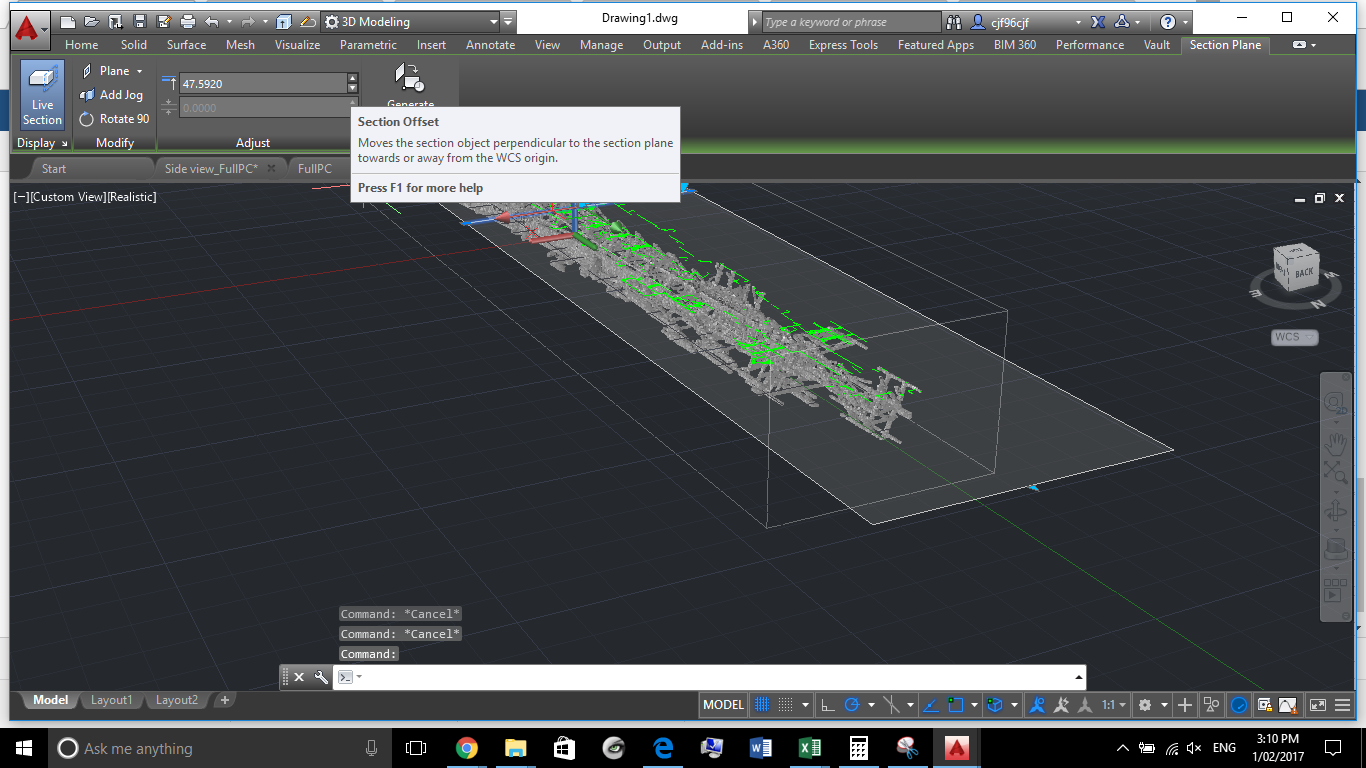Image resolution: width=1366 pixels, height=768 pixels.
Task: Click the MODEL button in the status bar
Action: click(722, 704)
